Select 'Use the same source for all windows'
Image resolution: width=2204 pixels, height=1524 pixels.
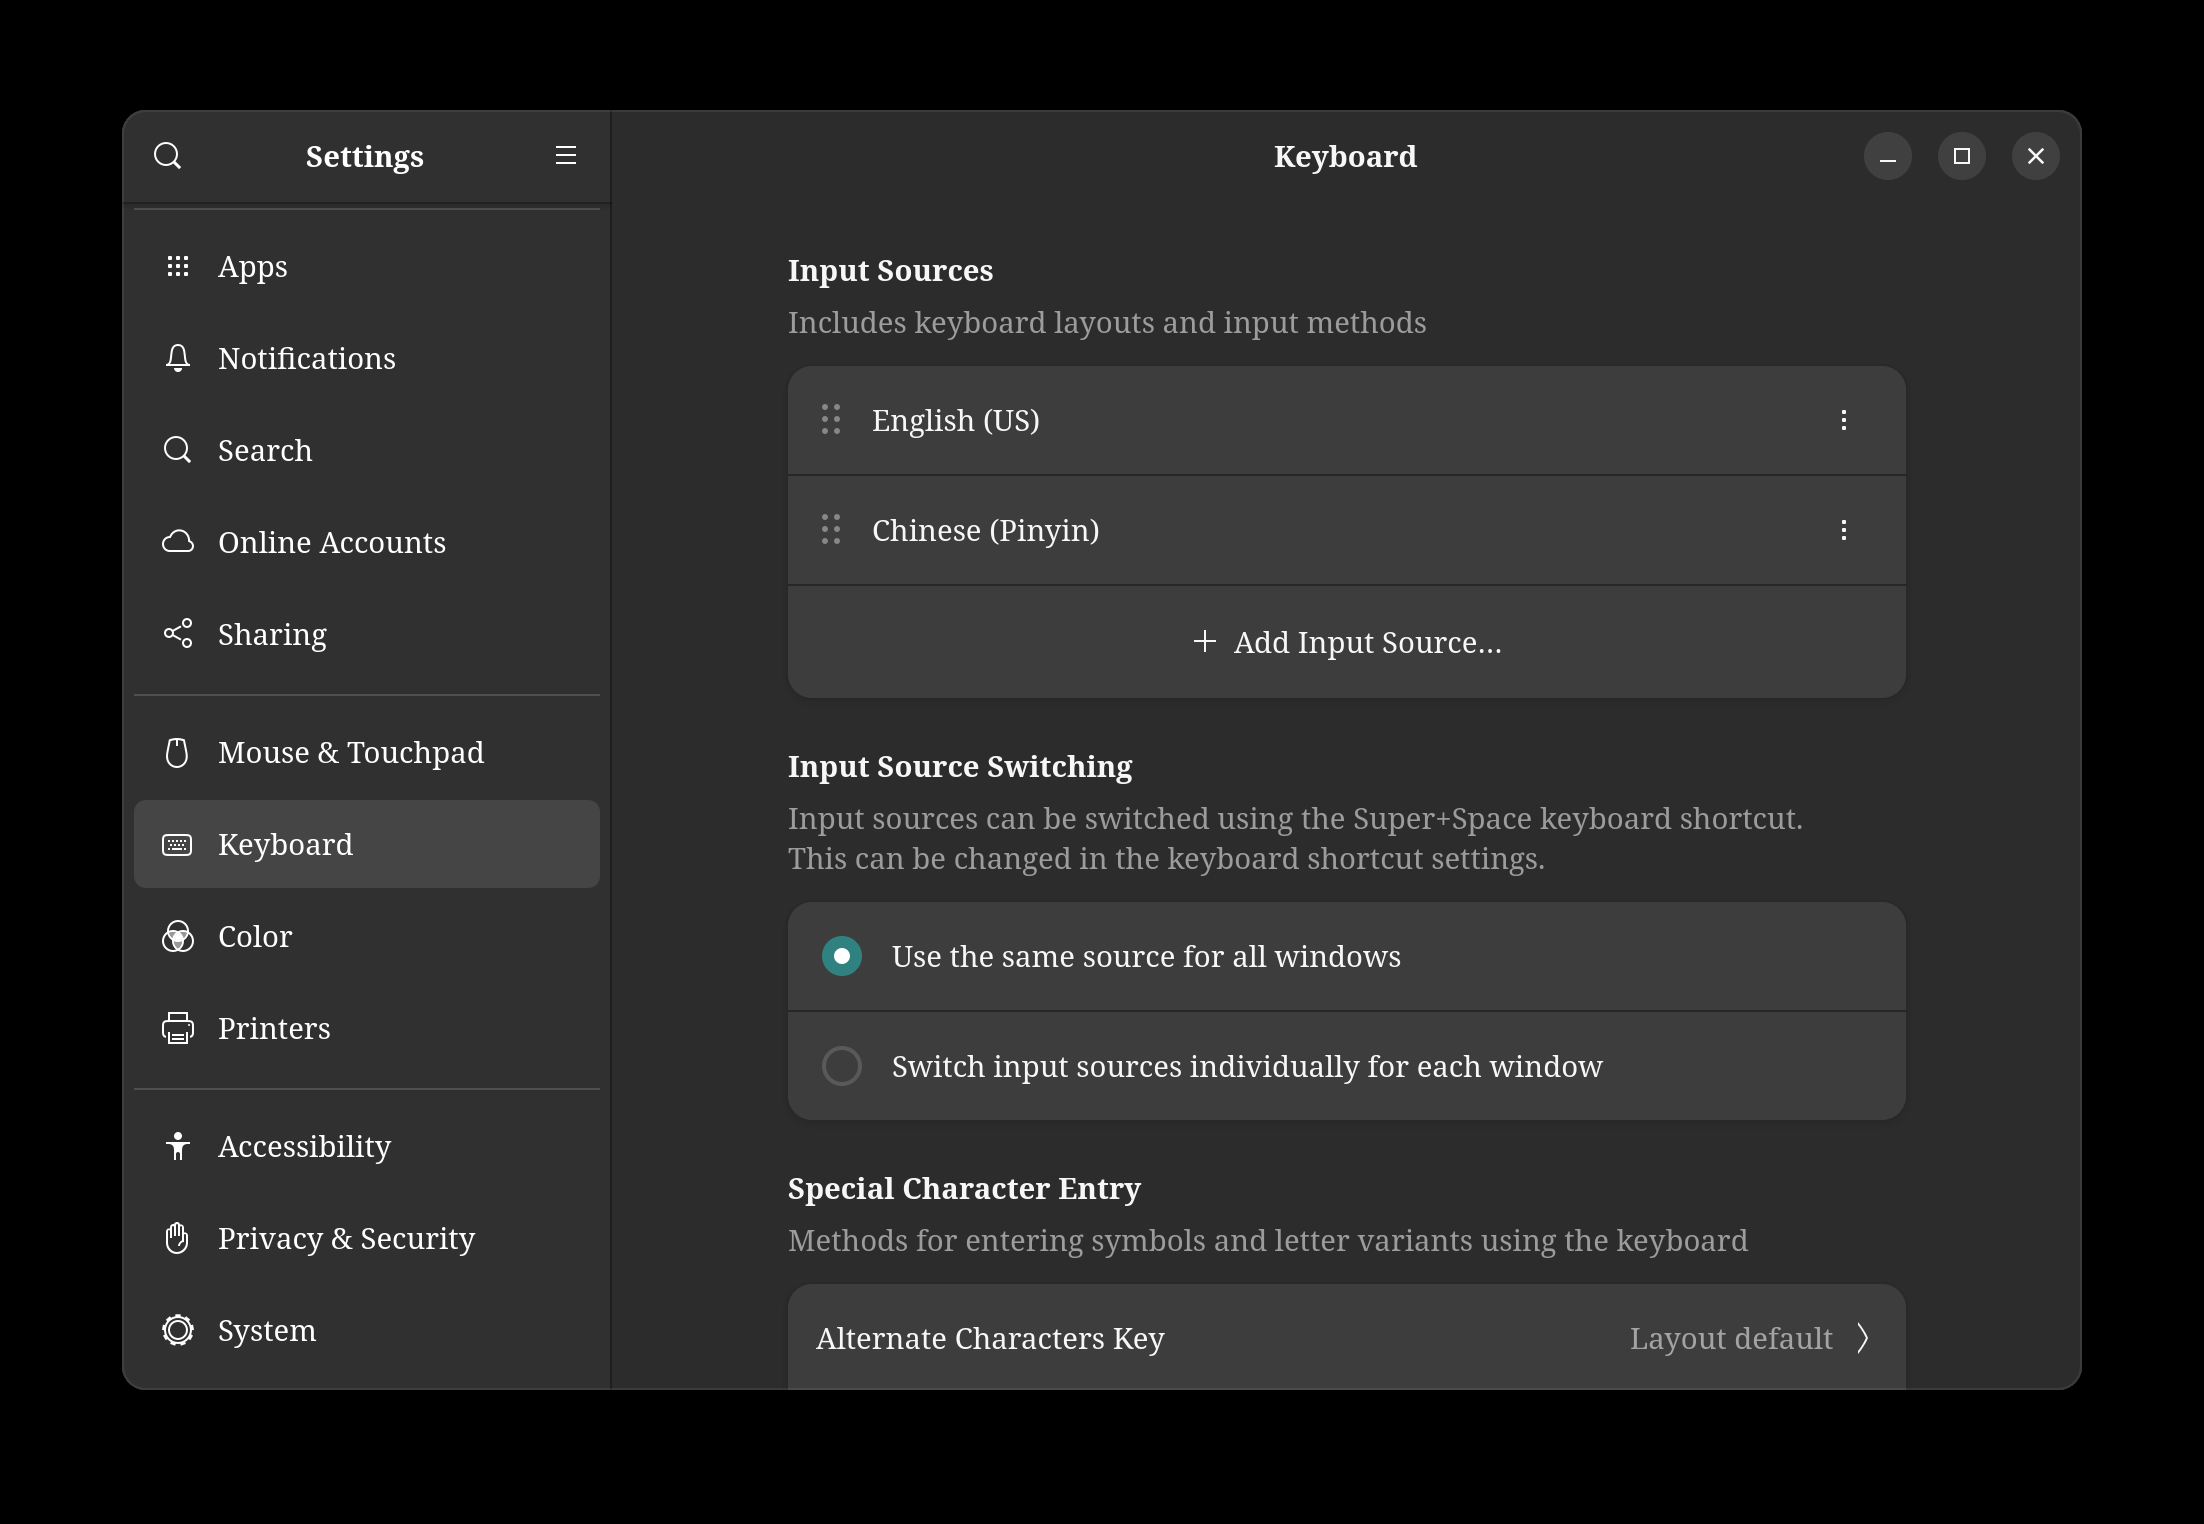[842, 956]
